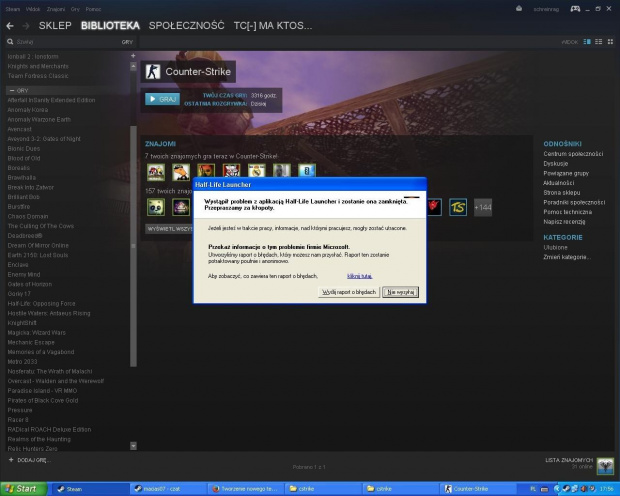The image size is (620, 496).
Task: Open your avatar in friends list corner
Action: click(x=605, y=466)
